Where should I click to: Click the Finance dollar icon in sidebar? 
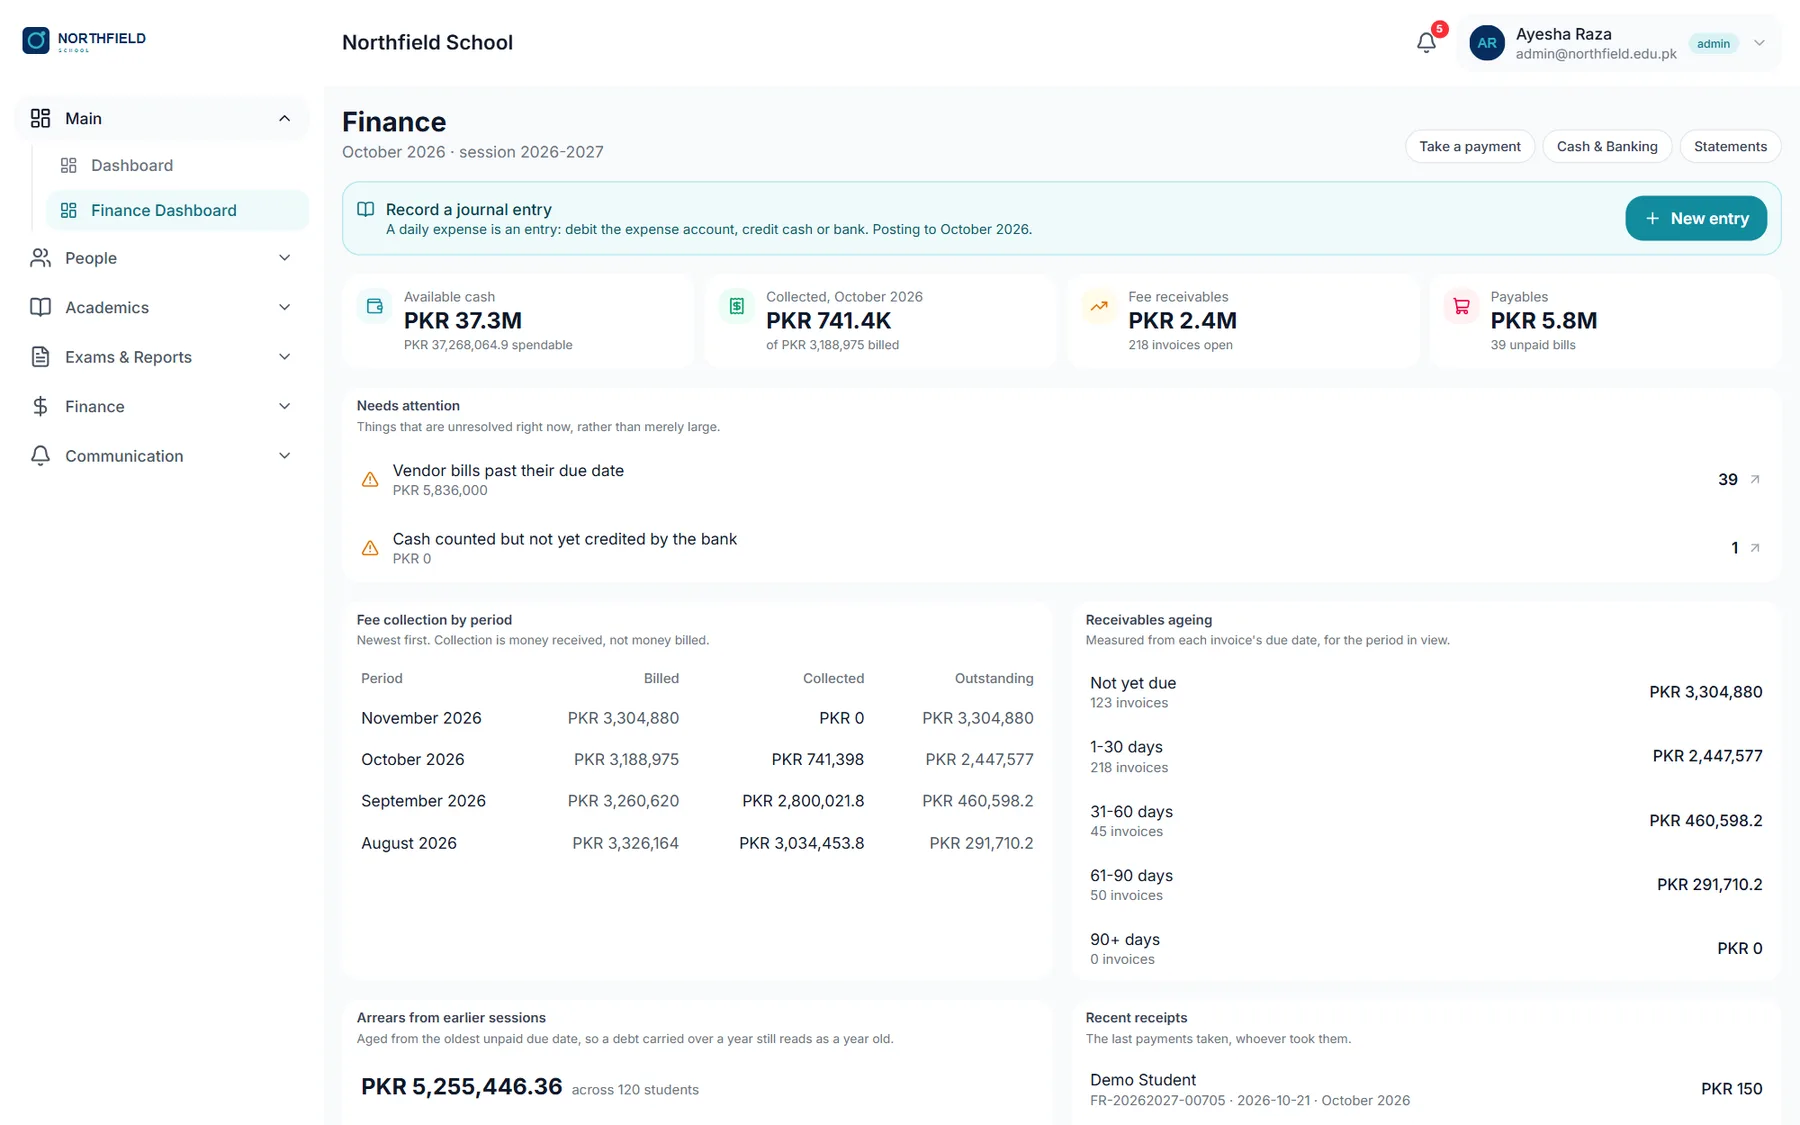coord(40,406)
